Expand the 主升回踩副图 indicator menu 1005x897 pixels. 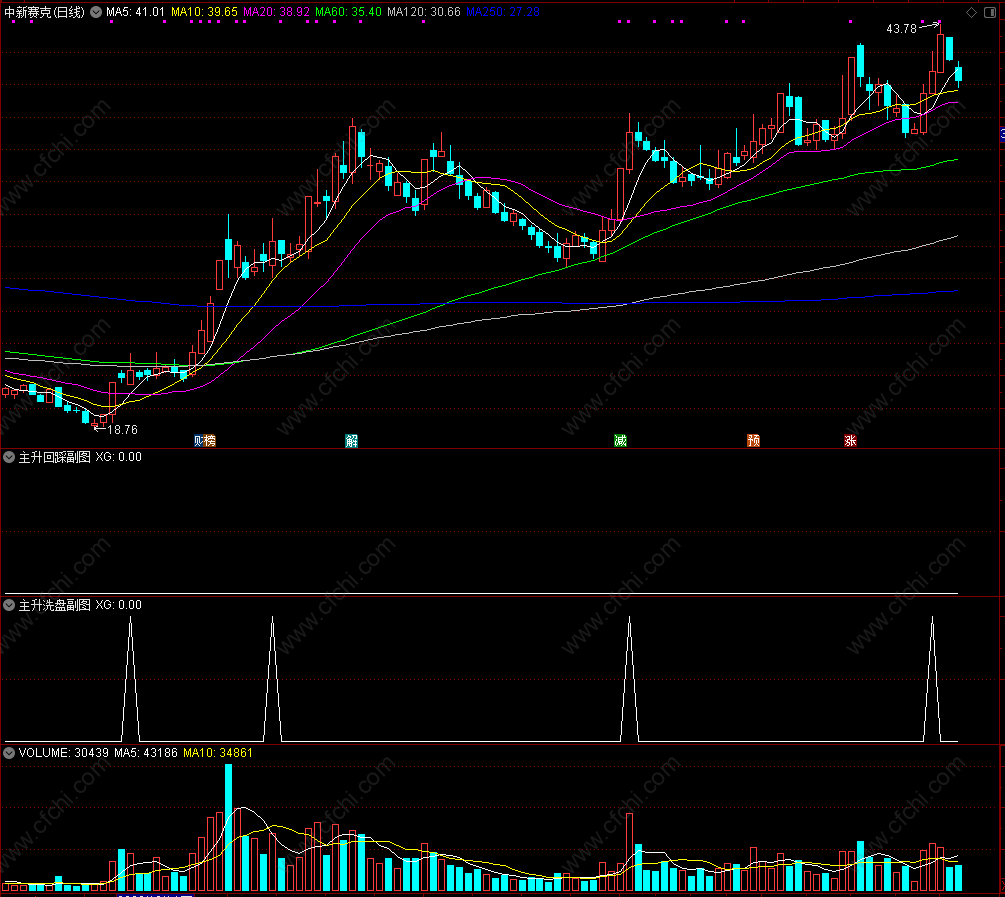pos(9,457)
